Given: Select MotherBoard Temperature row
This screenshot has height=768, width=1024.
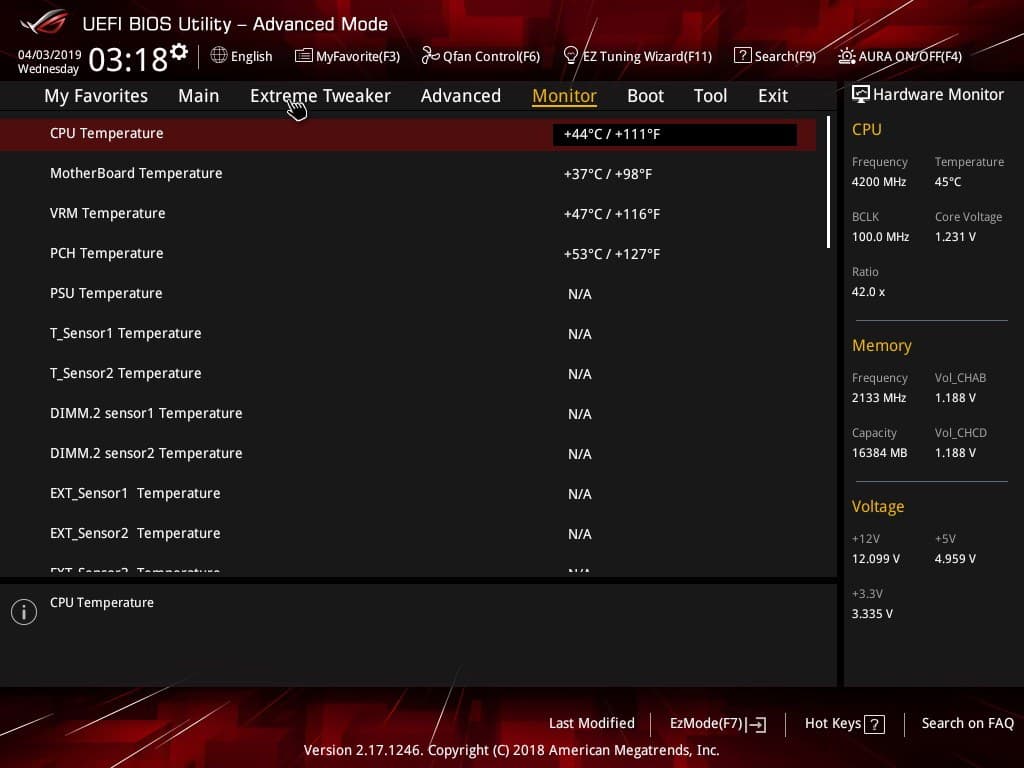Looking at the screenshot, I should pos(408,174).
